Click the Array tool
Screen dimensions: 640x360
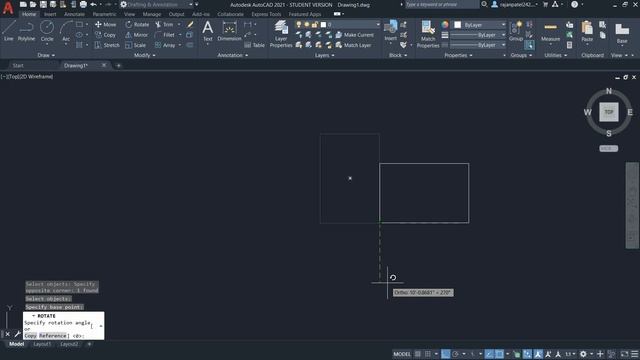point(165,45)
